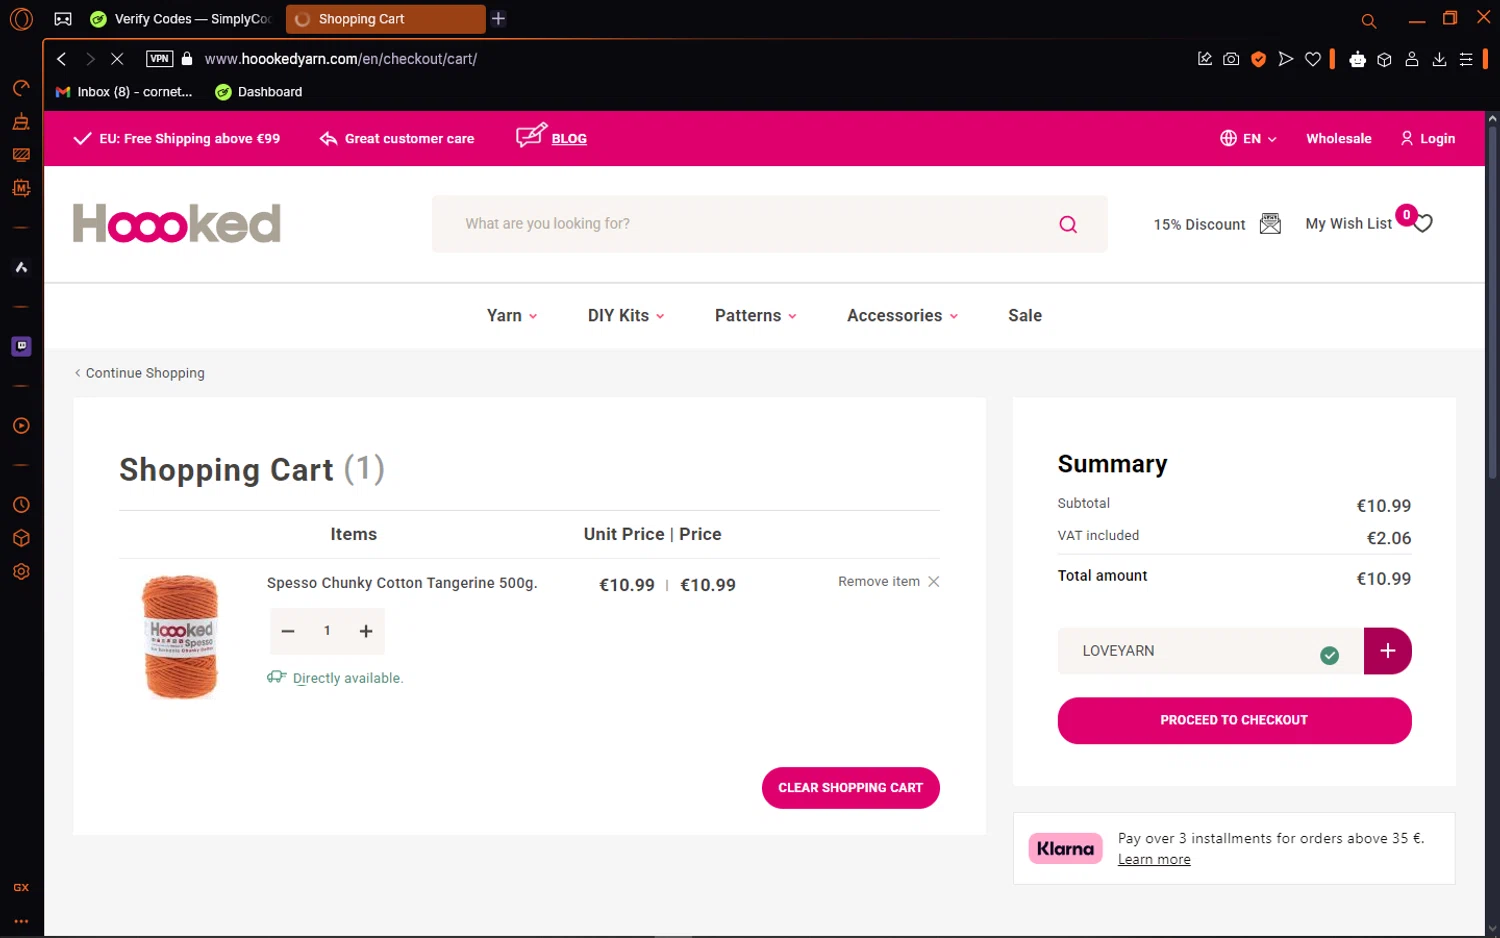Open the downloads icon in toolbar
Viewport: 1500px width, 938px height.
(x=1439, y=59)
